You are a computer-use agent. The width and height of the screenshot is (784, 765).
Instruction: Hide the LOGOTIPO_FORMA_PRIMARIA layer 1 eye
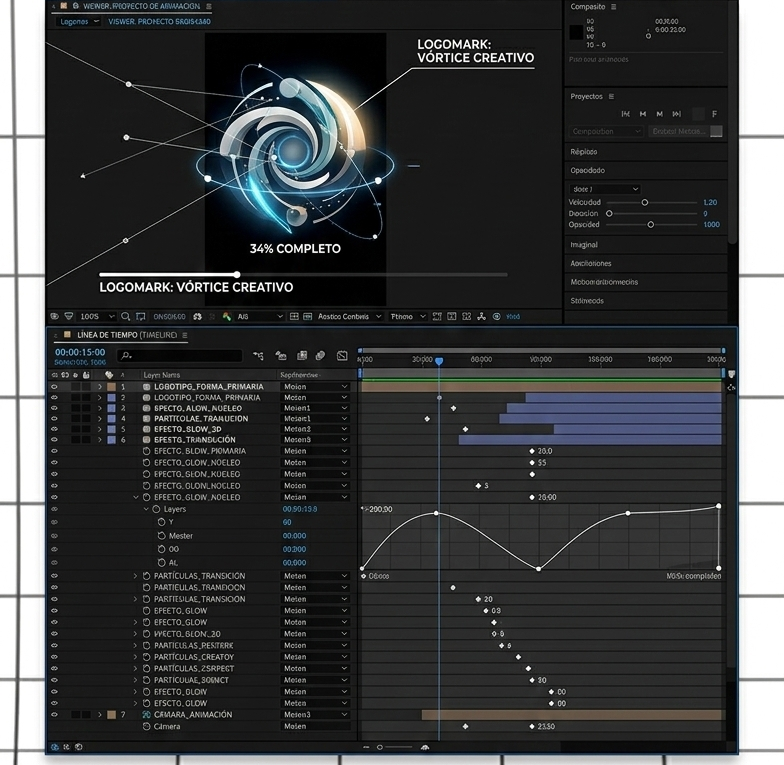[54, 387]
